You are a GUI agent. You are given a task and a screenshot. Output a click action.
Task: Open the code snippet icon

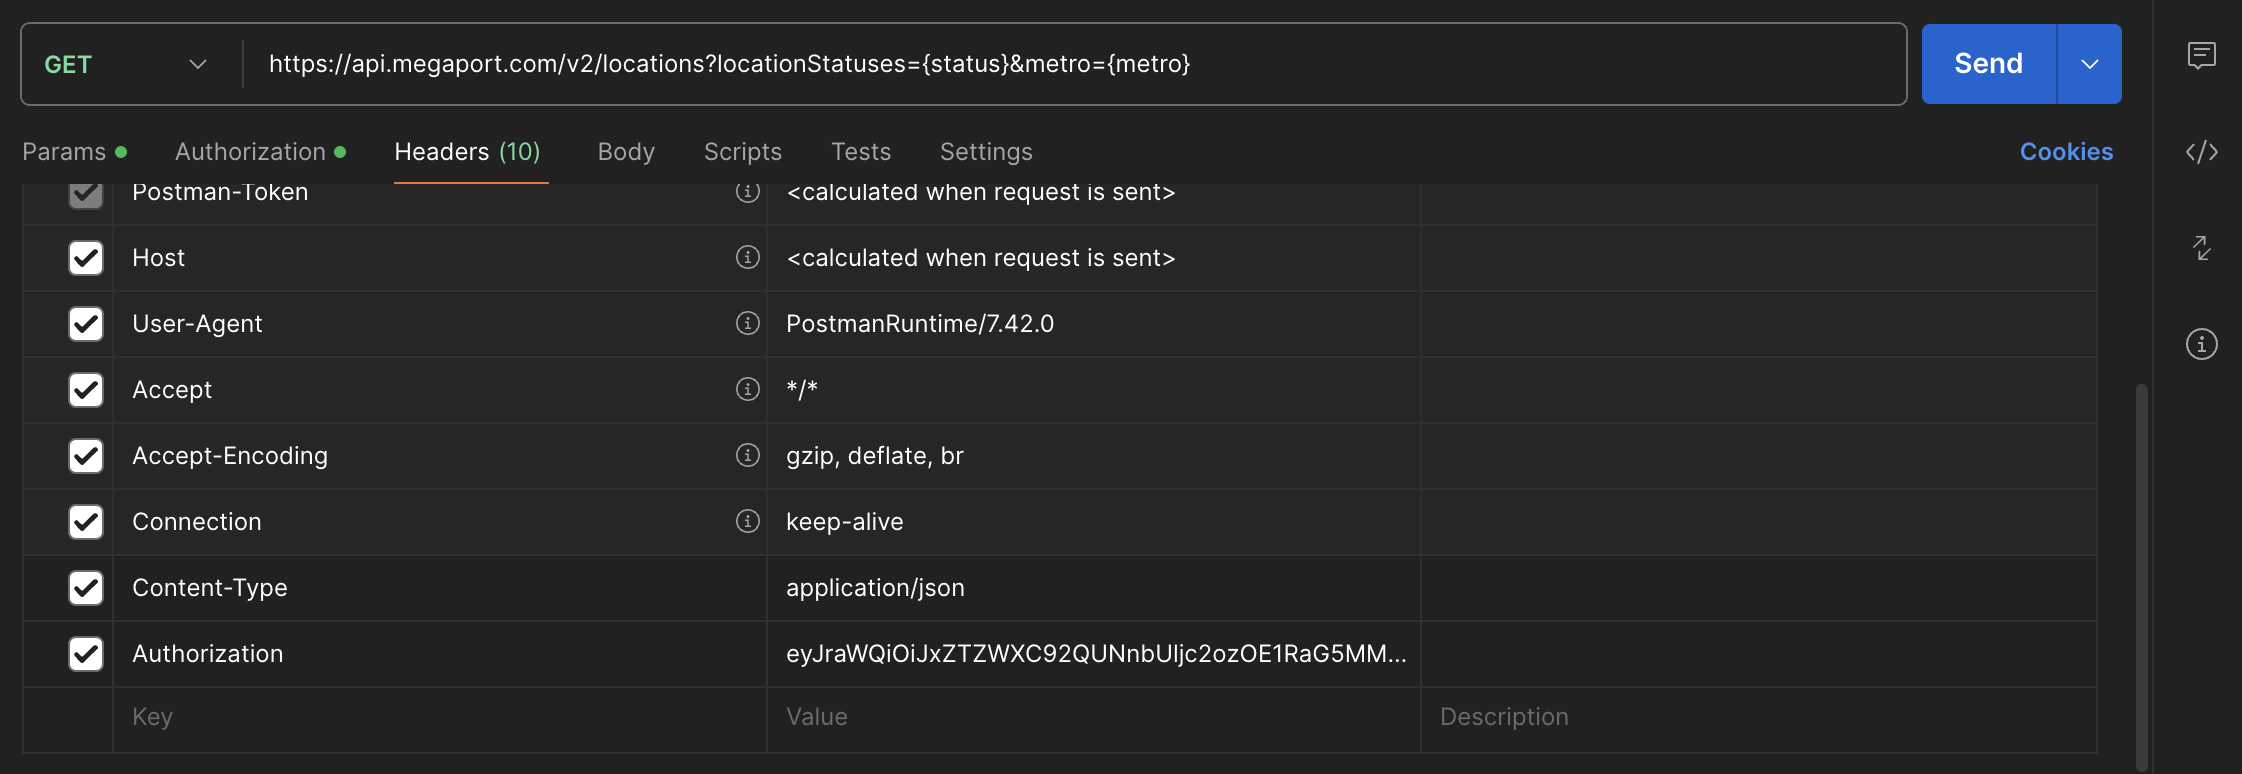click(2201, 152)
